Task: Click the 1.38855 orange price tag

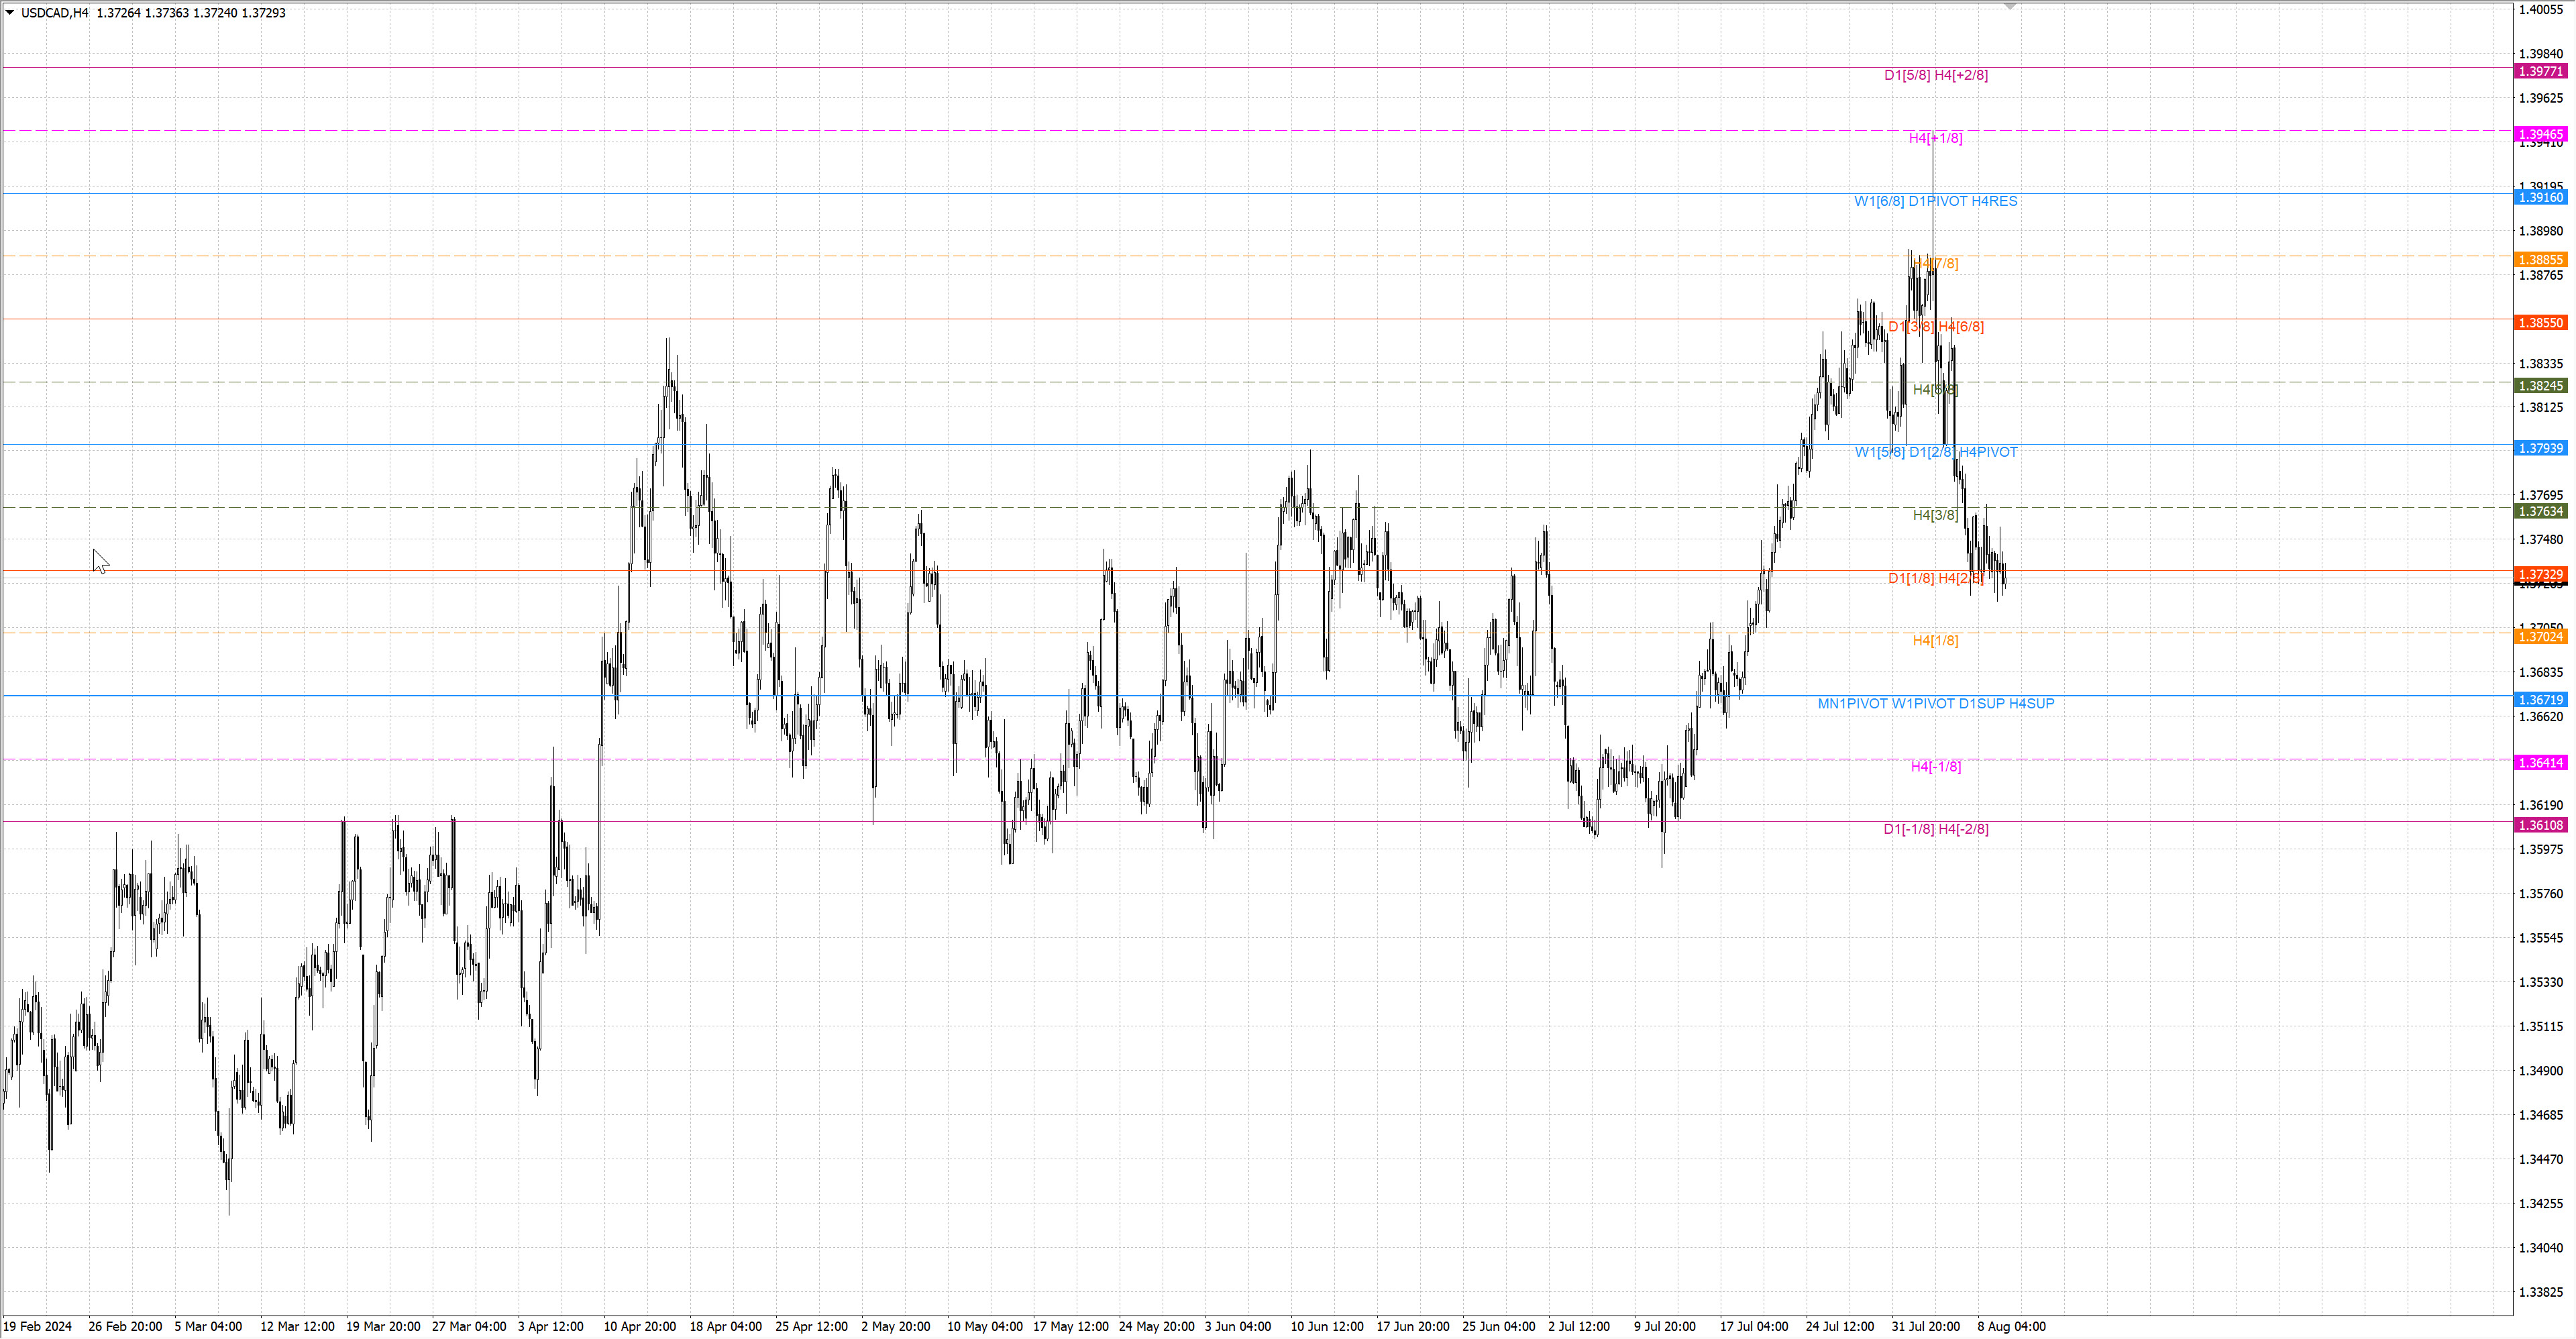Action: point(2540,260)
